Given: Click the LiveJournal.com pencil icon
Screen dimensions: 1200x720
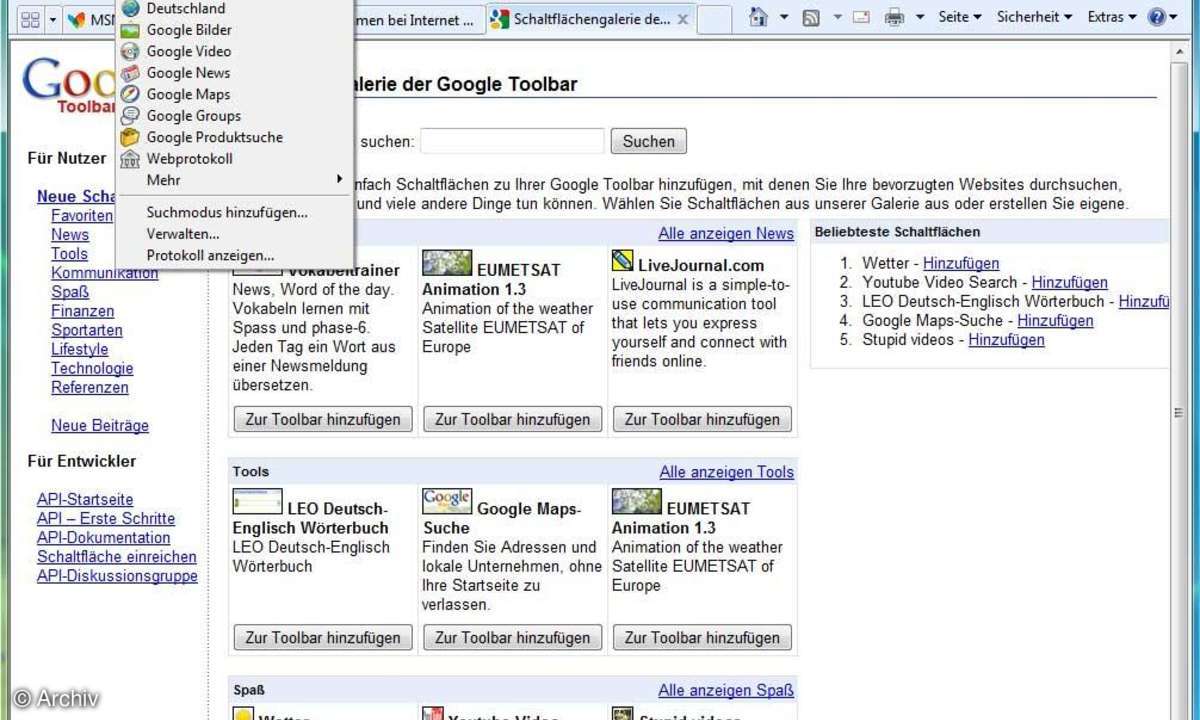Looking at the screenshot, I should [x=622, y=262].
